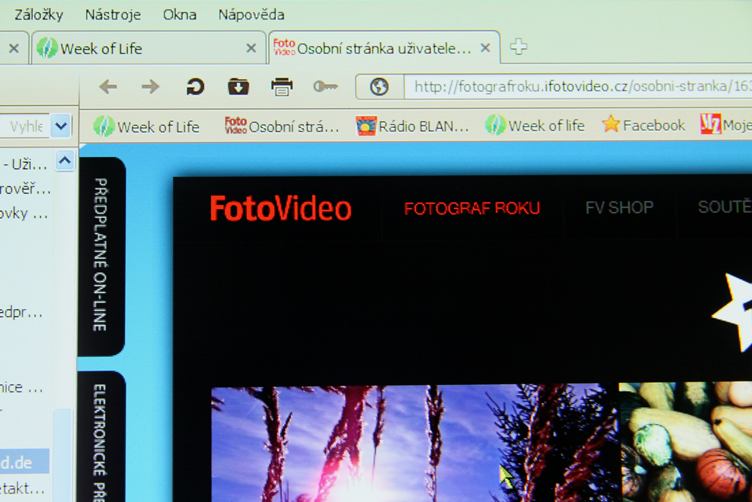Open SOUTĚ... navigation item

(x=725, y=206)
